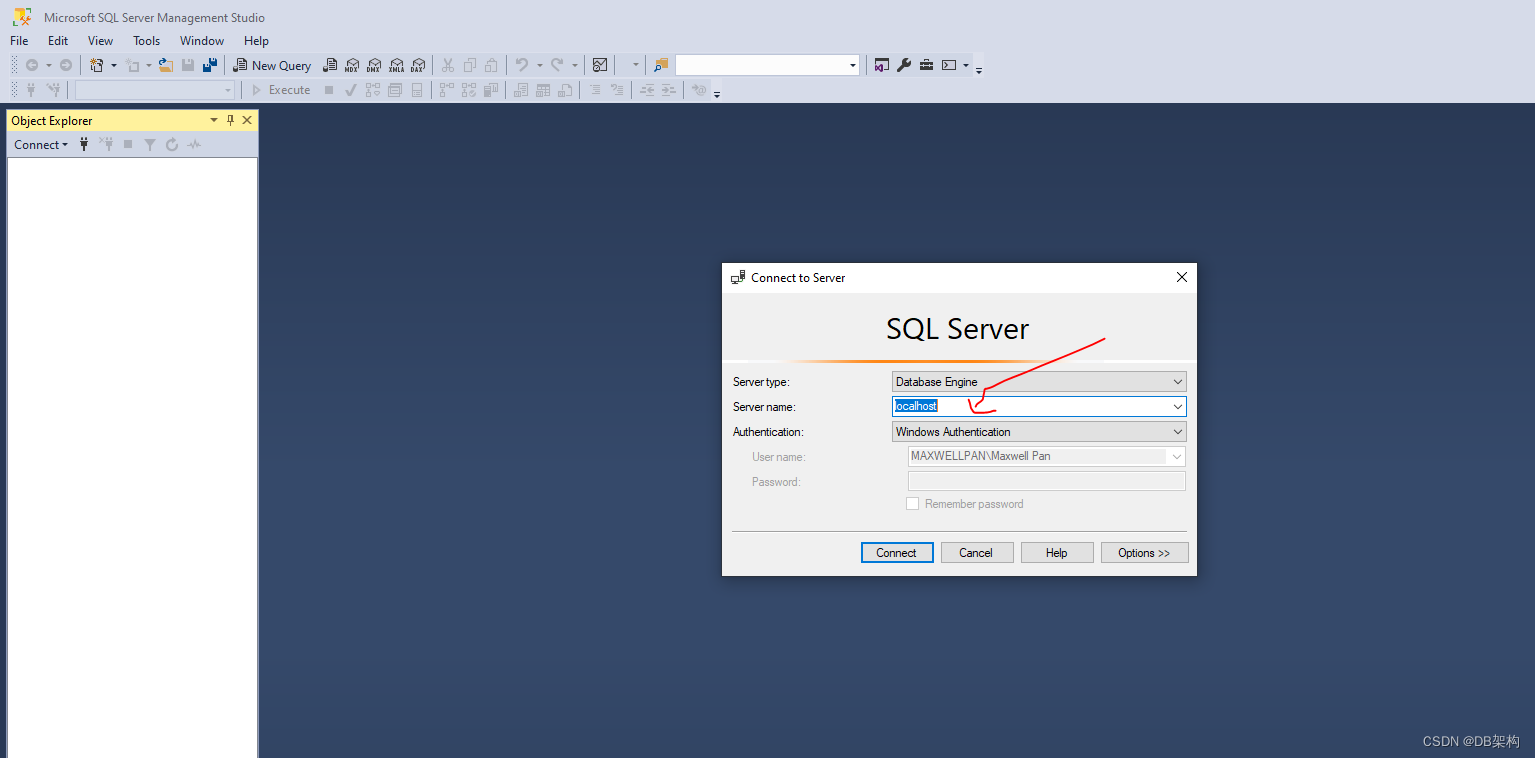Click the Options >> button

tap(1144, 553)
